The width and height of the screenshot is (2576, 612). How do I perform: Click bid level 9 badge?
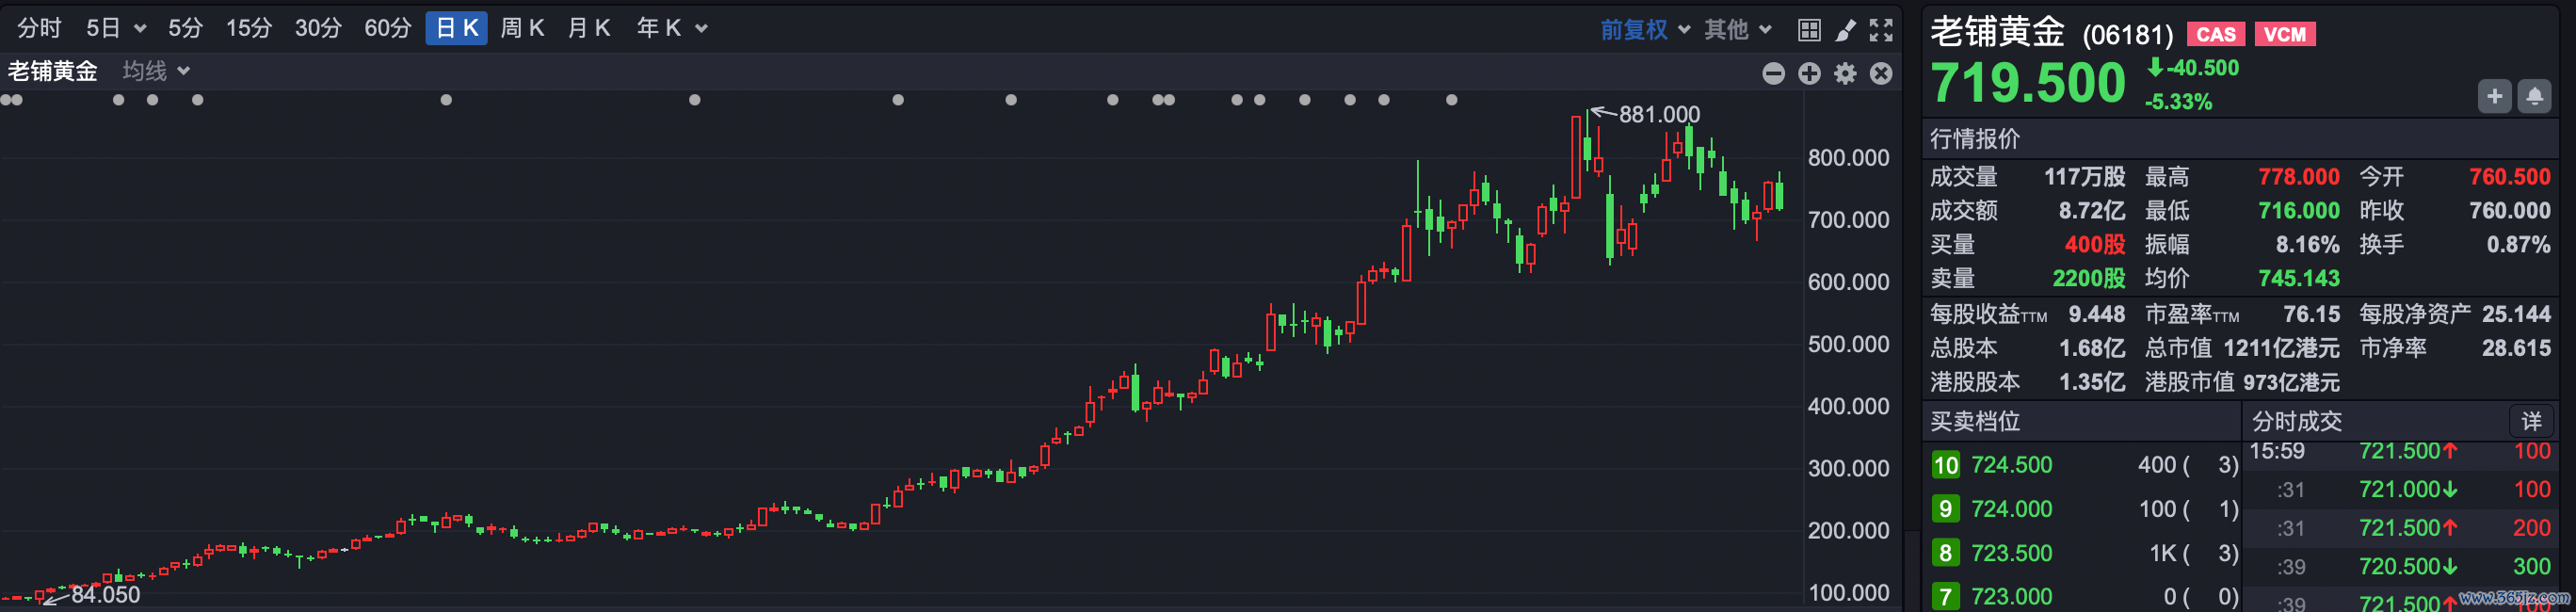pos(1945,509)
